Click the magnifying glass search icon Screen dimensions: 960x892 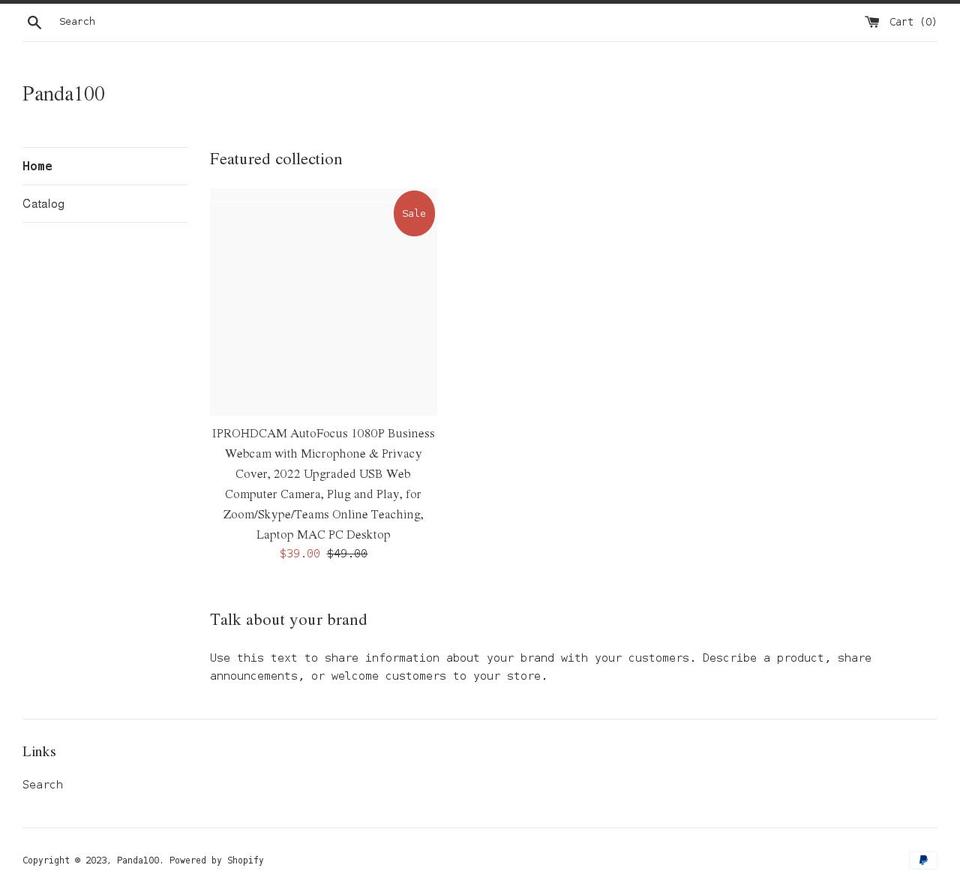point(34,23)
